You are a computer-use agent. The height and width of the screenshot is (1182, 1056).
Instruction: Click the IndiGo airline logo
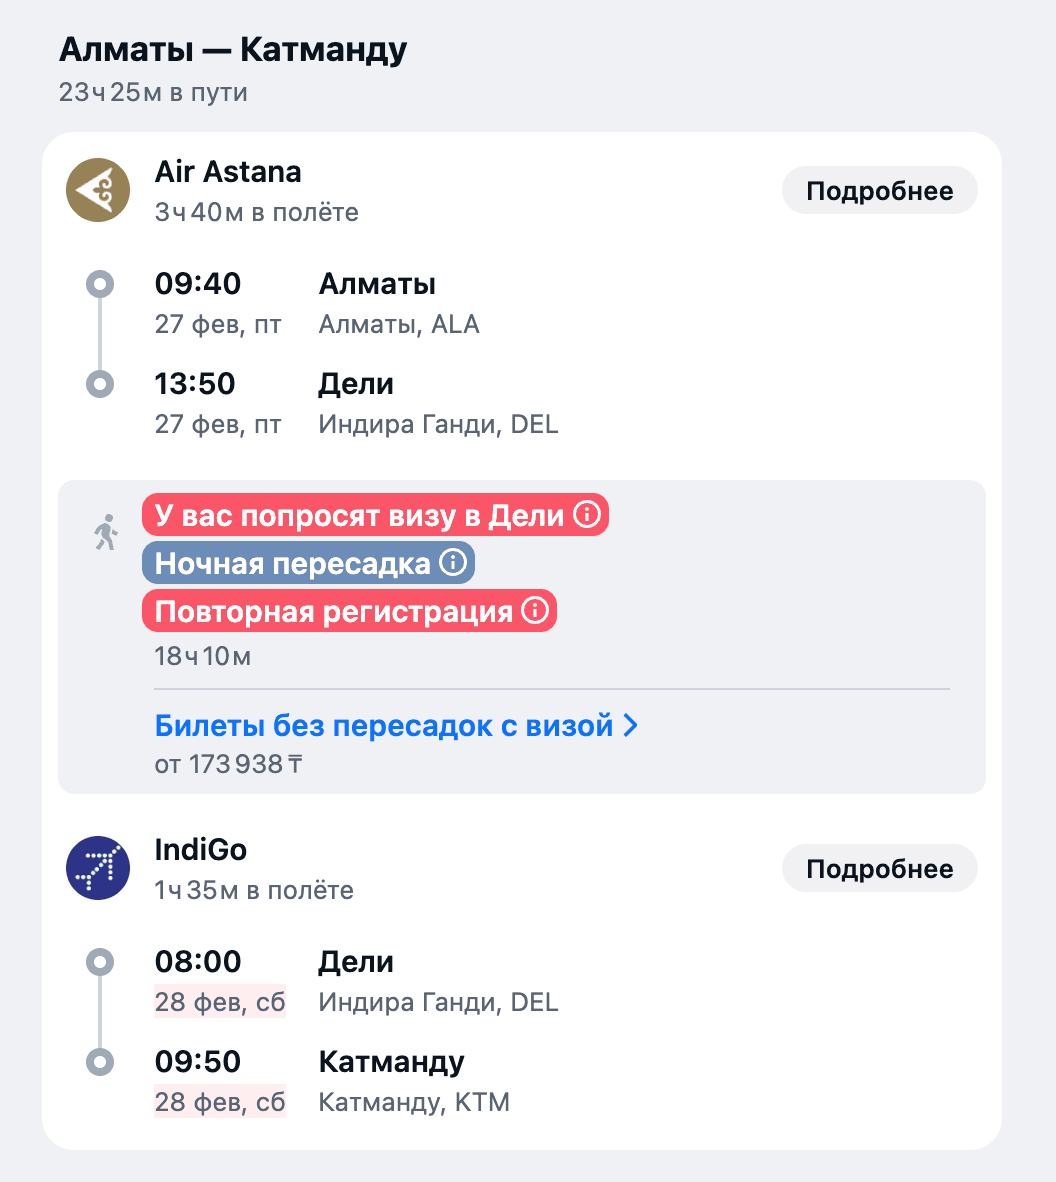point(97,868)
